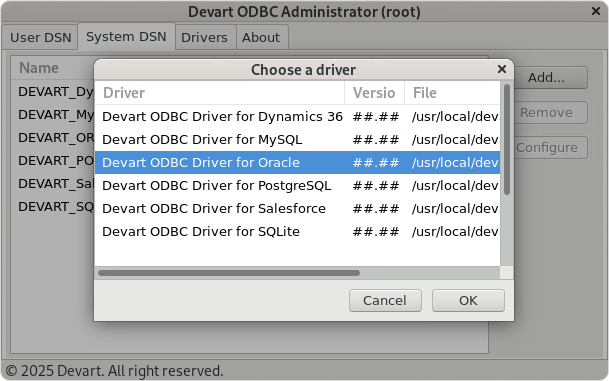Select Devart ODBC Driver for SQLite
The width and height of the screenshot is (609, 381).
coord(297,231)
